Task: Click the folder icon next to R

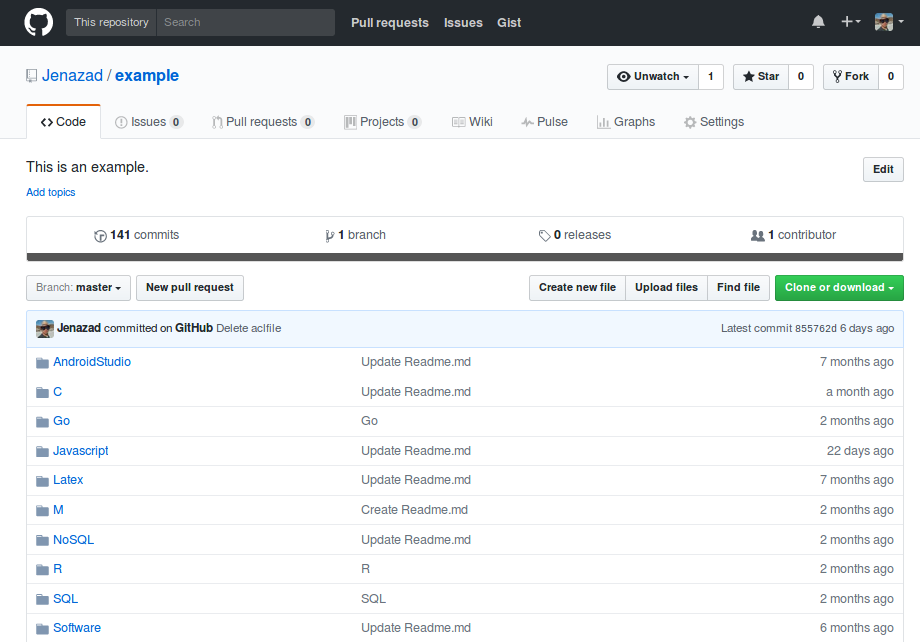Action: point(42,569)
